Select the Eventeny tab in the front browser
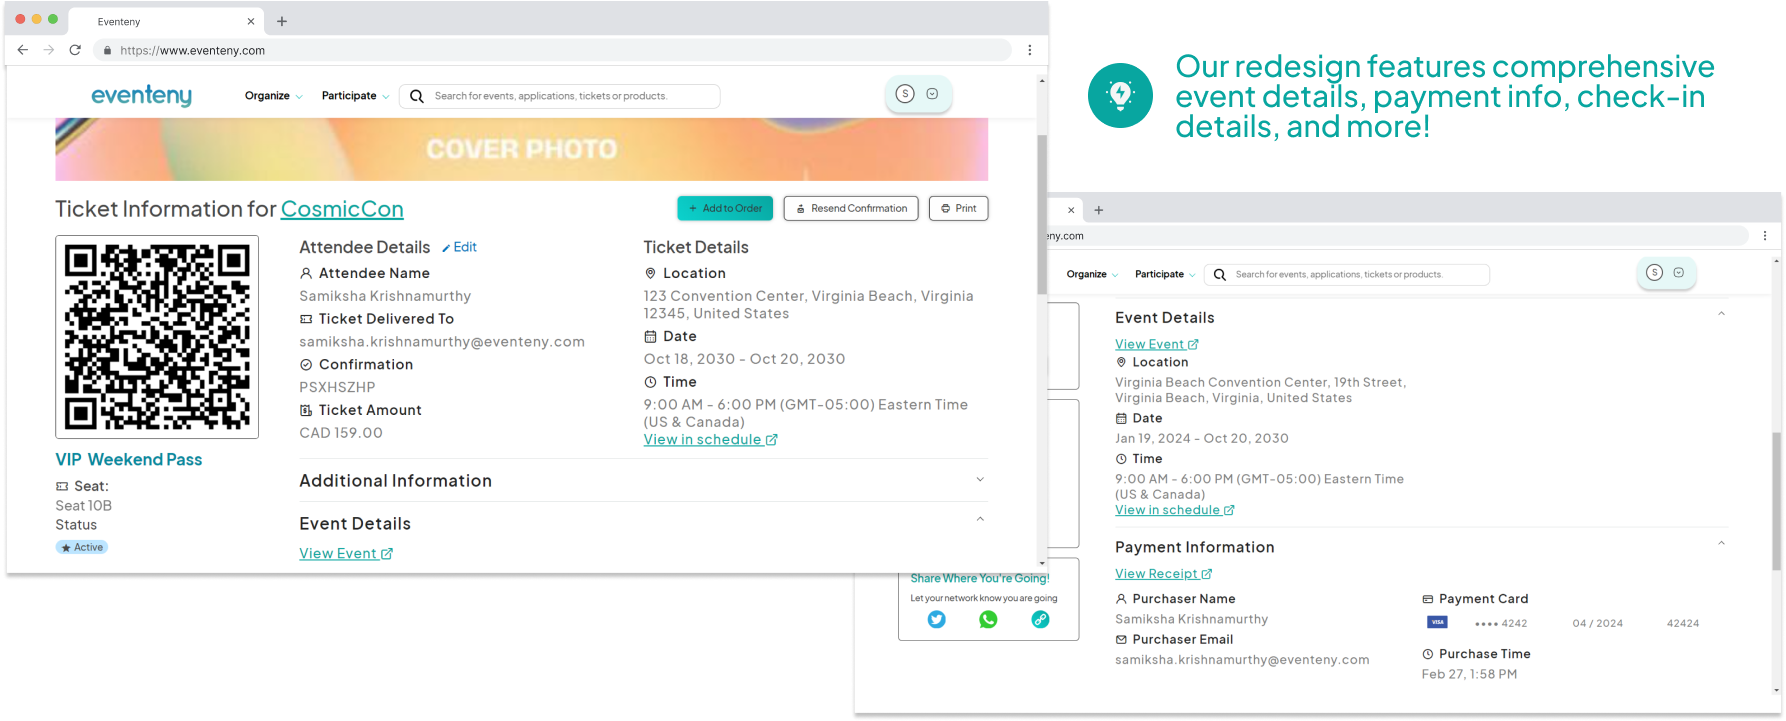 [x=168, y=21]
